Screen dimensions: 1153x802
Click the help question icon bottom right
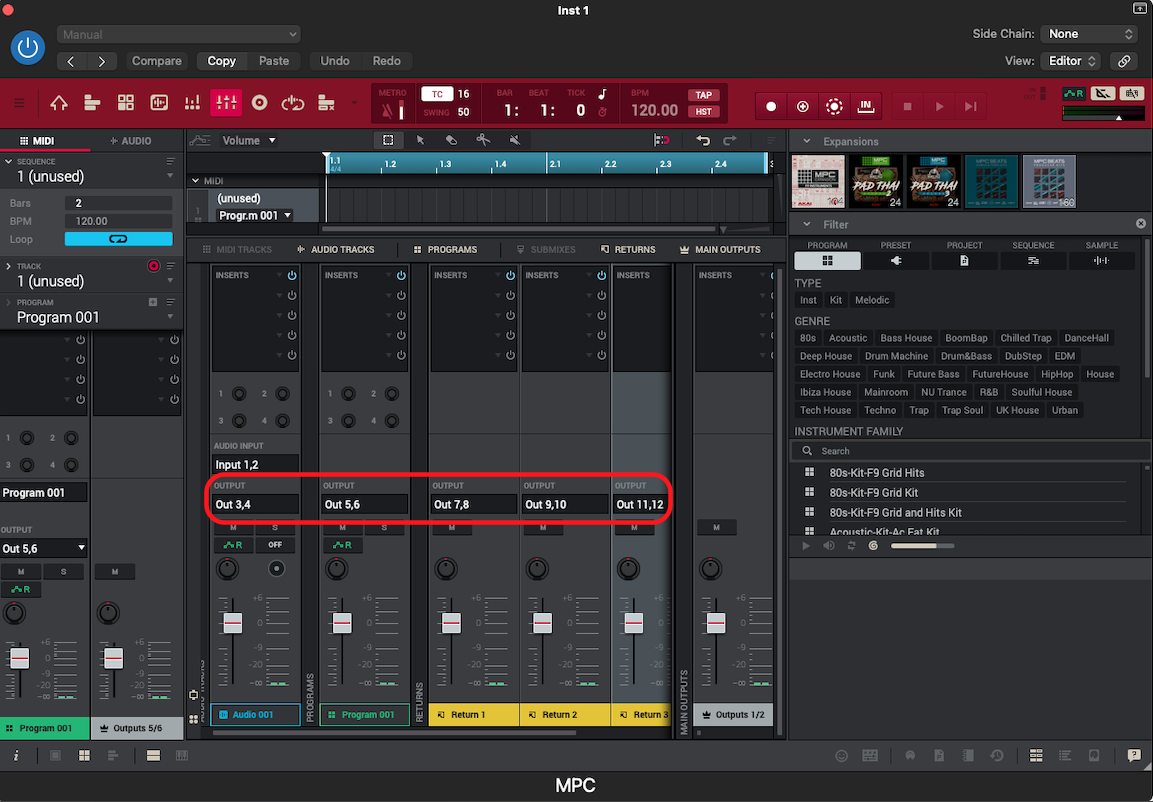(x=1134, y=756)
